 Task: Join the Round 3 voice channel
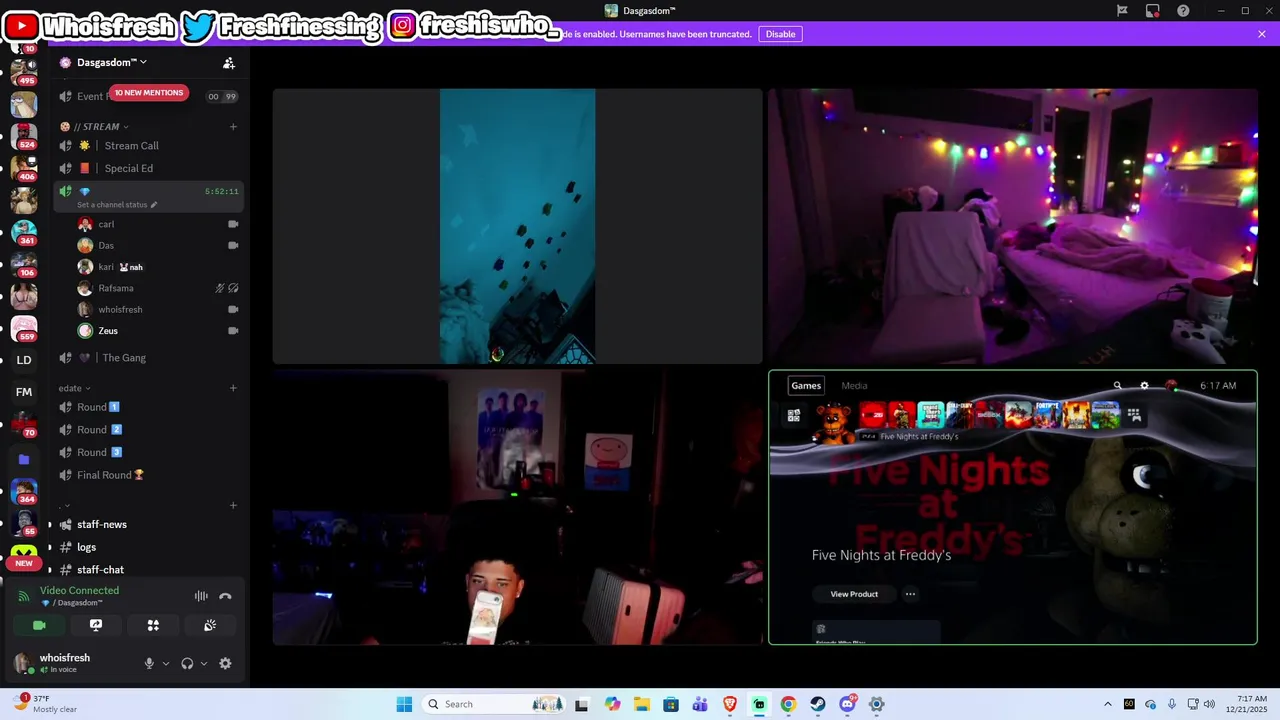coord(150,452)
